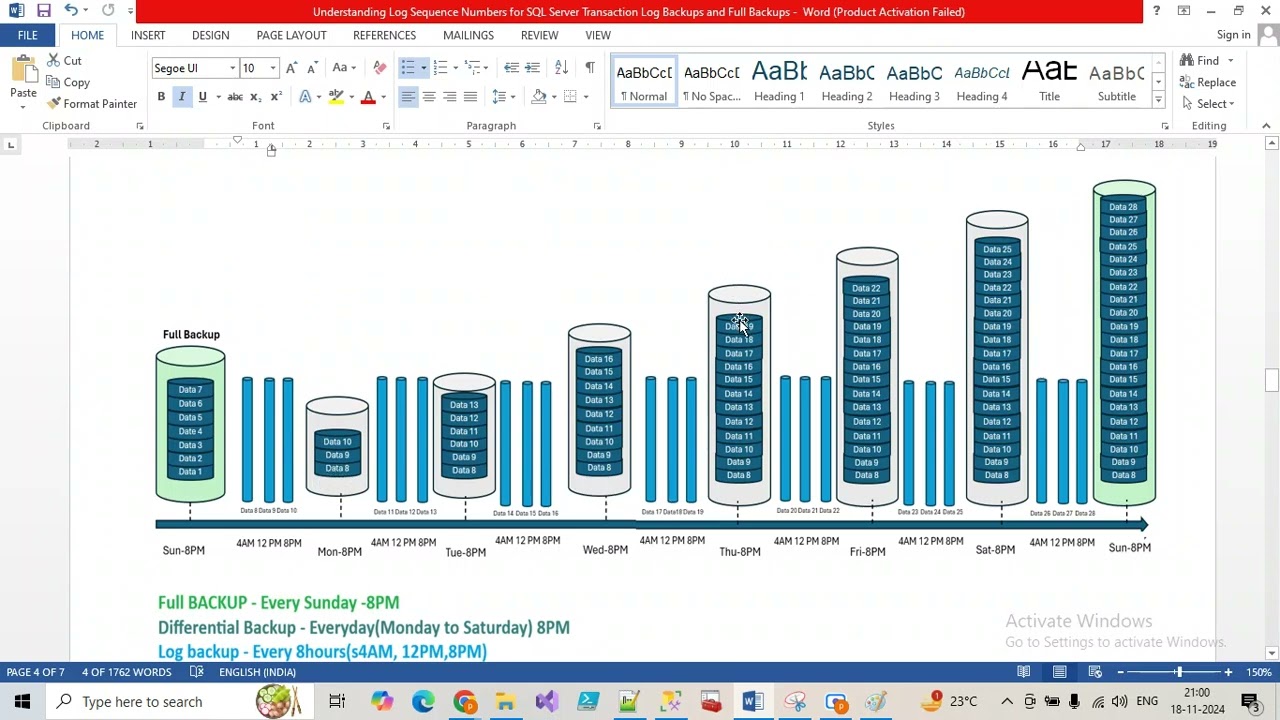Click the Paste clipboard icon
The width and height of the screenshot is (1280, 720).
[23, 70]
